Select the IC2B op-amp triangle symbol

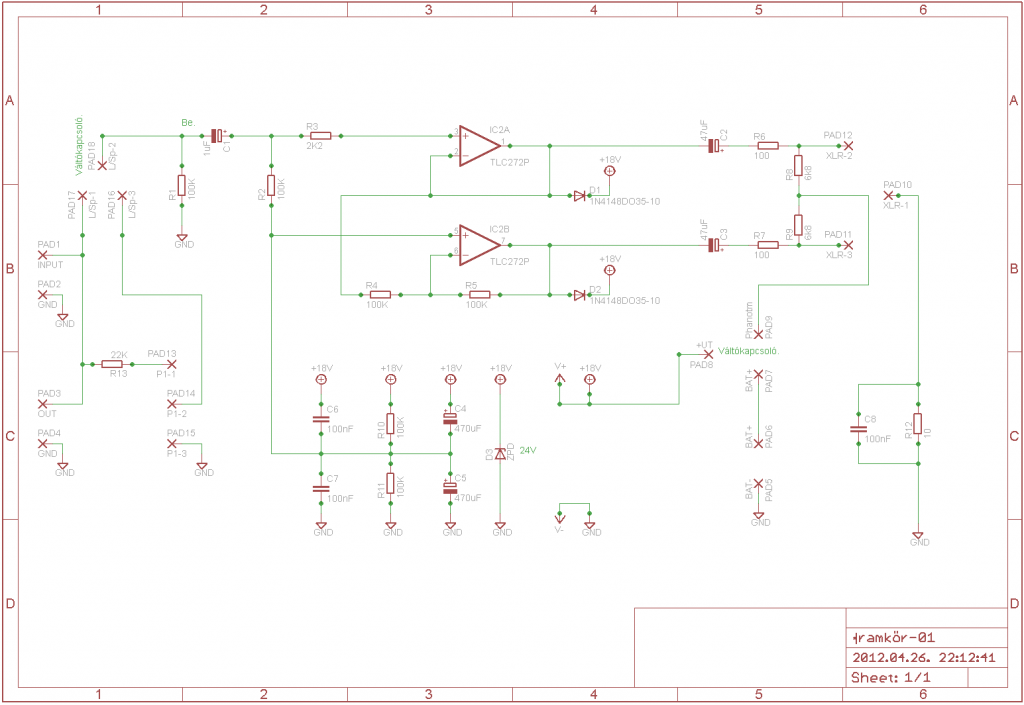[479, 245]
